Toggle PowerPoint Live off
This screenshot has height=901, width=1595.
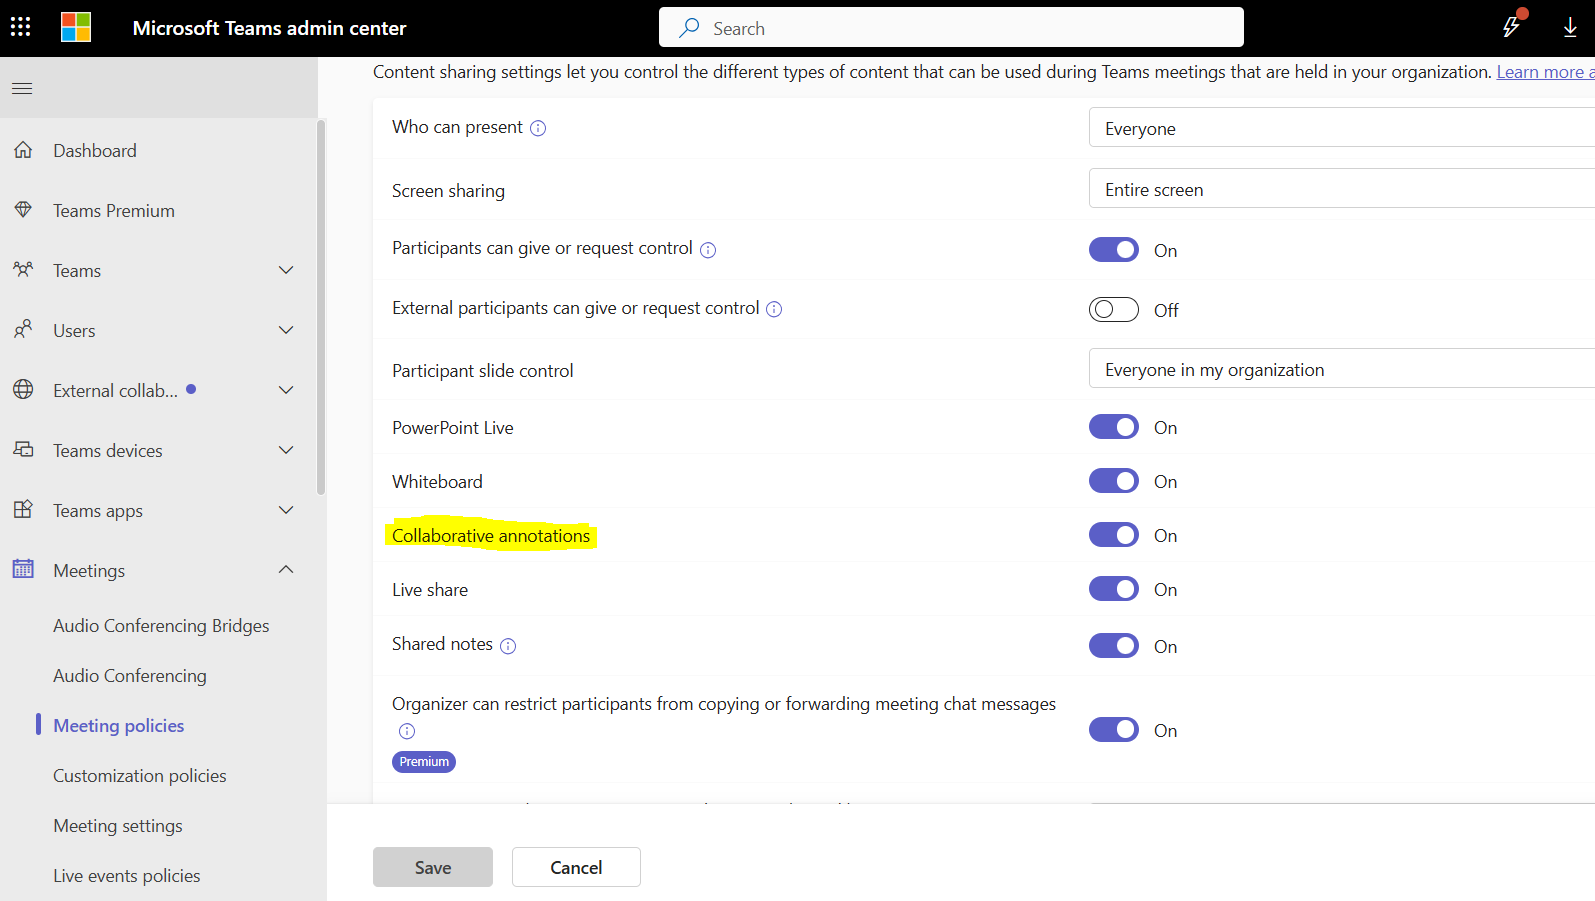(x=1114, y=427)
